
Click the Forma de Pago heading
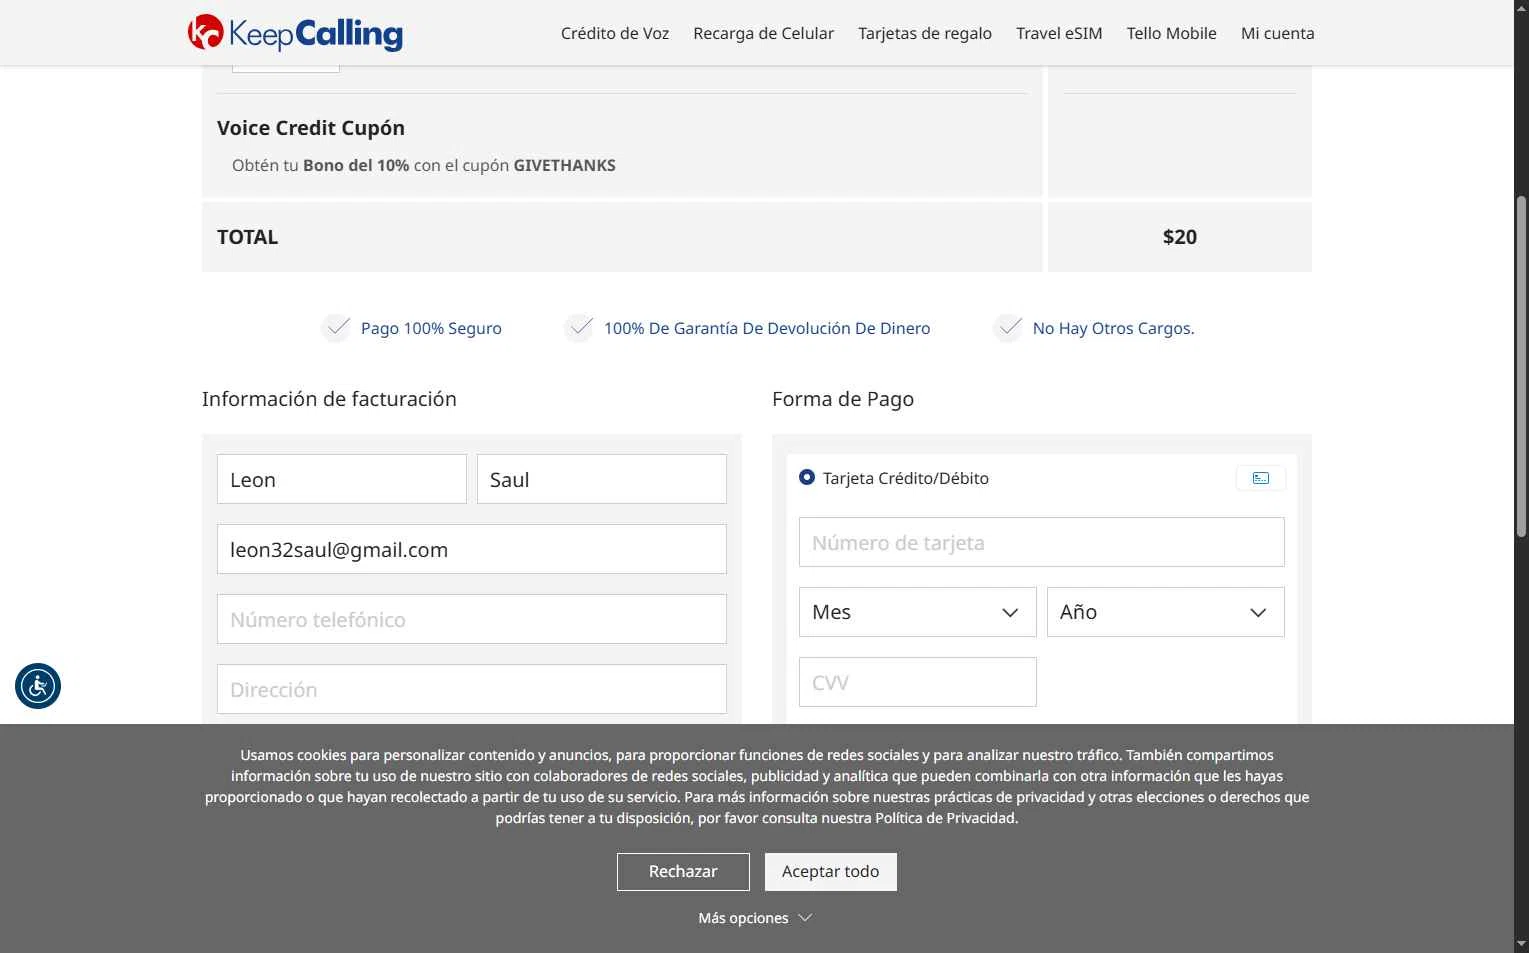(843, 399)
